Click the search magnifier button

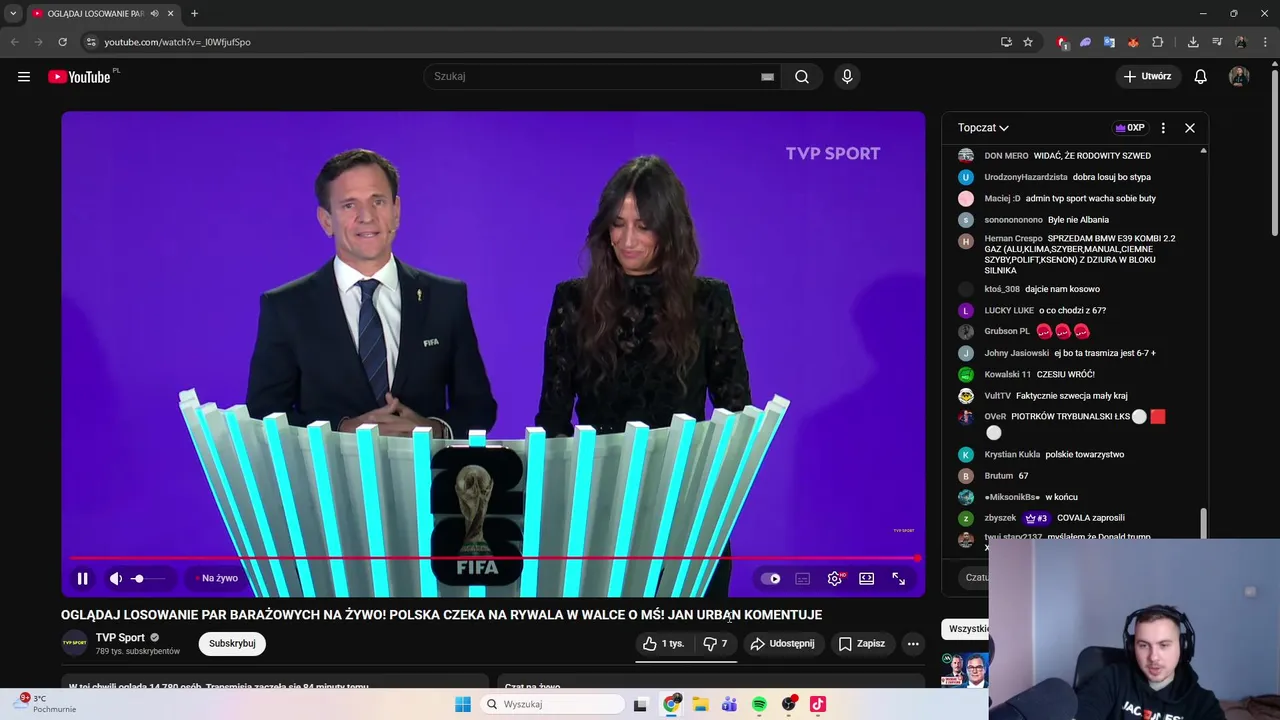[x=802, y=77]
